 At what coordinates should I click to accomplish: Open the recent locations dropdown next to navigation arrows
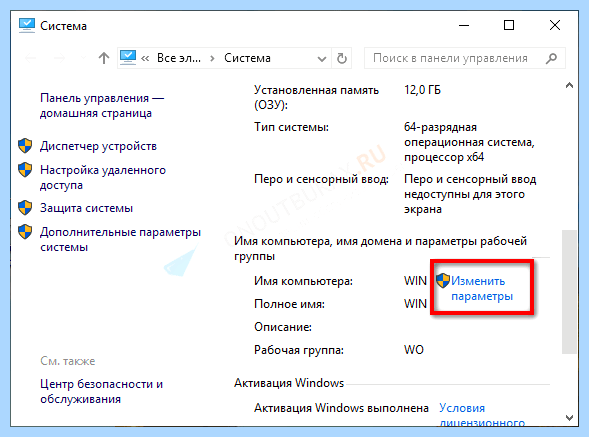[83, 58]
